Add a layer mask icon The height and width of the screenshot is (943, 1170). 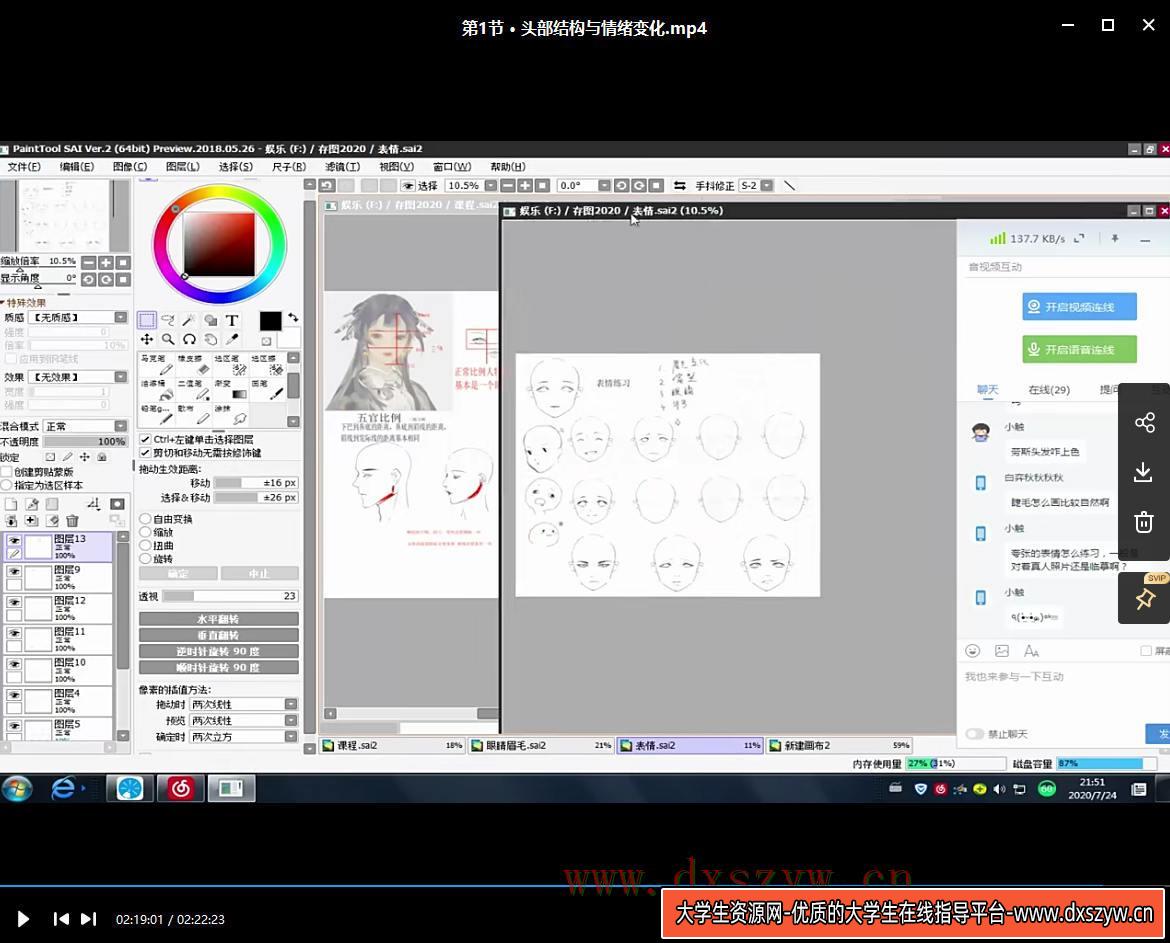(117, 504)
